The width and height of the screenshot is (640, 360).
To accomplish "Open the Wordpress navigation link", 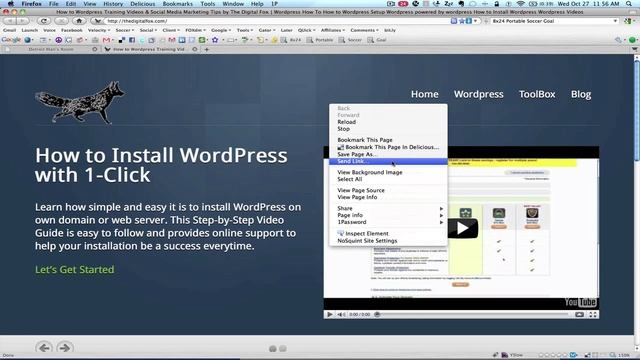I will click(478, 94).
